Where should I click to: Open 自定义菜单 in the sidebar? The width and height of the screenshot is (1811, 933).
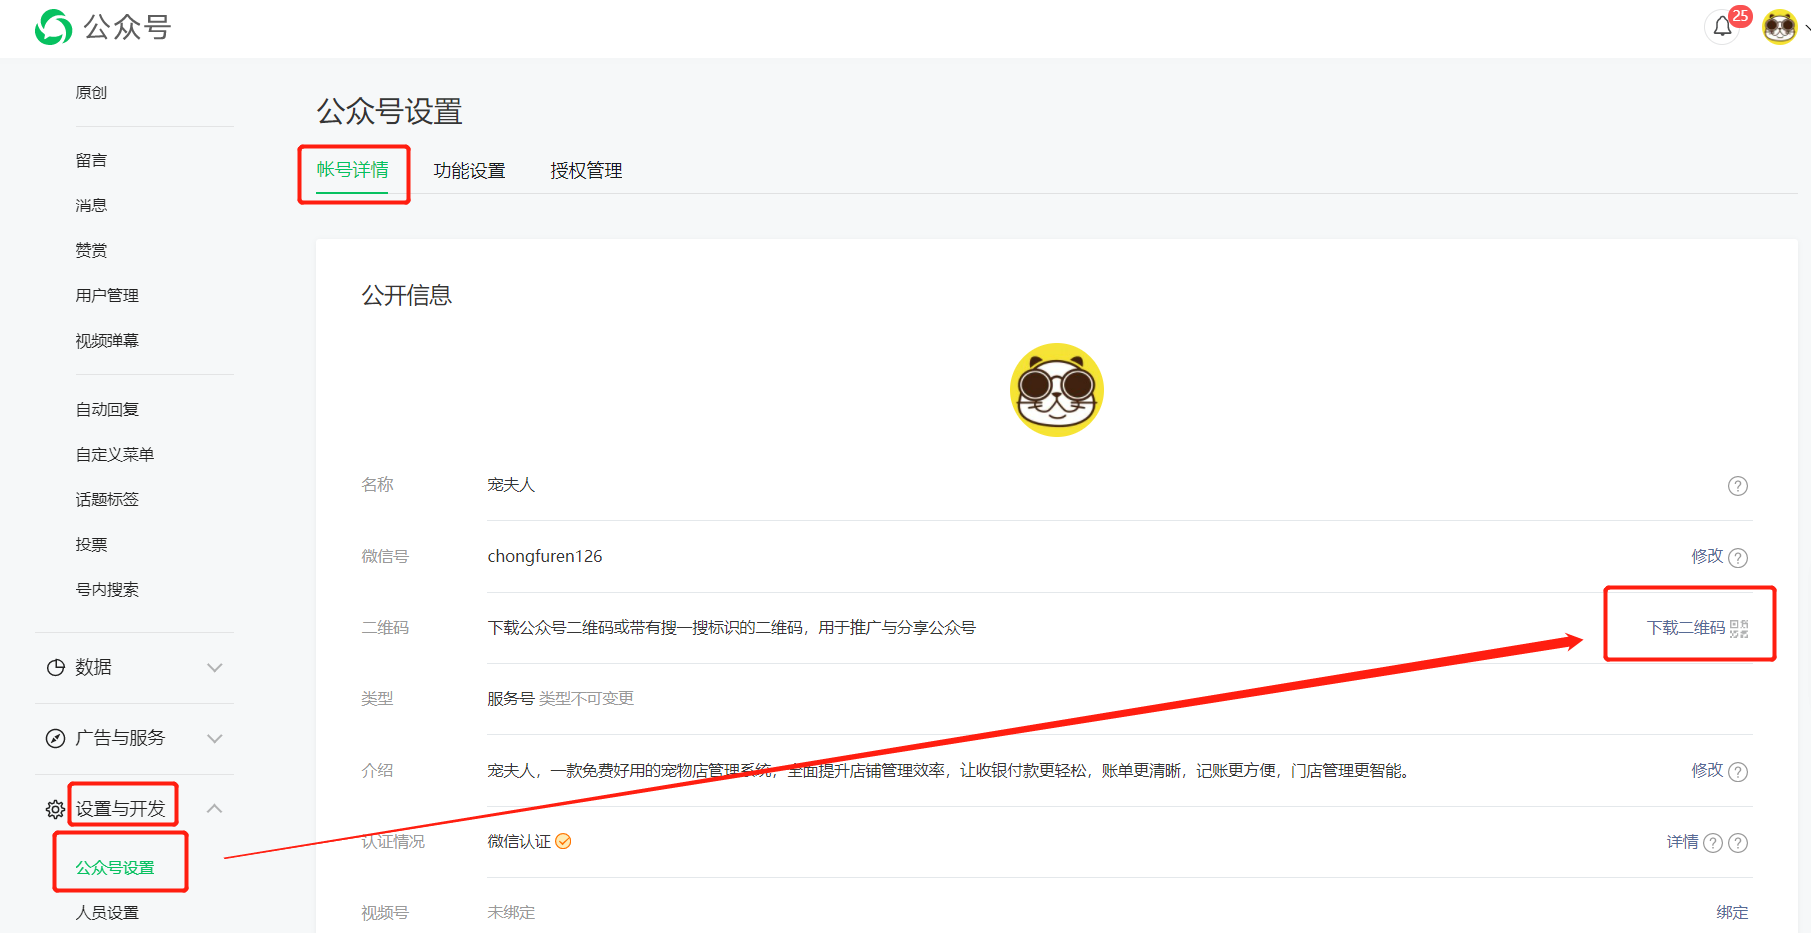[115, 454]
